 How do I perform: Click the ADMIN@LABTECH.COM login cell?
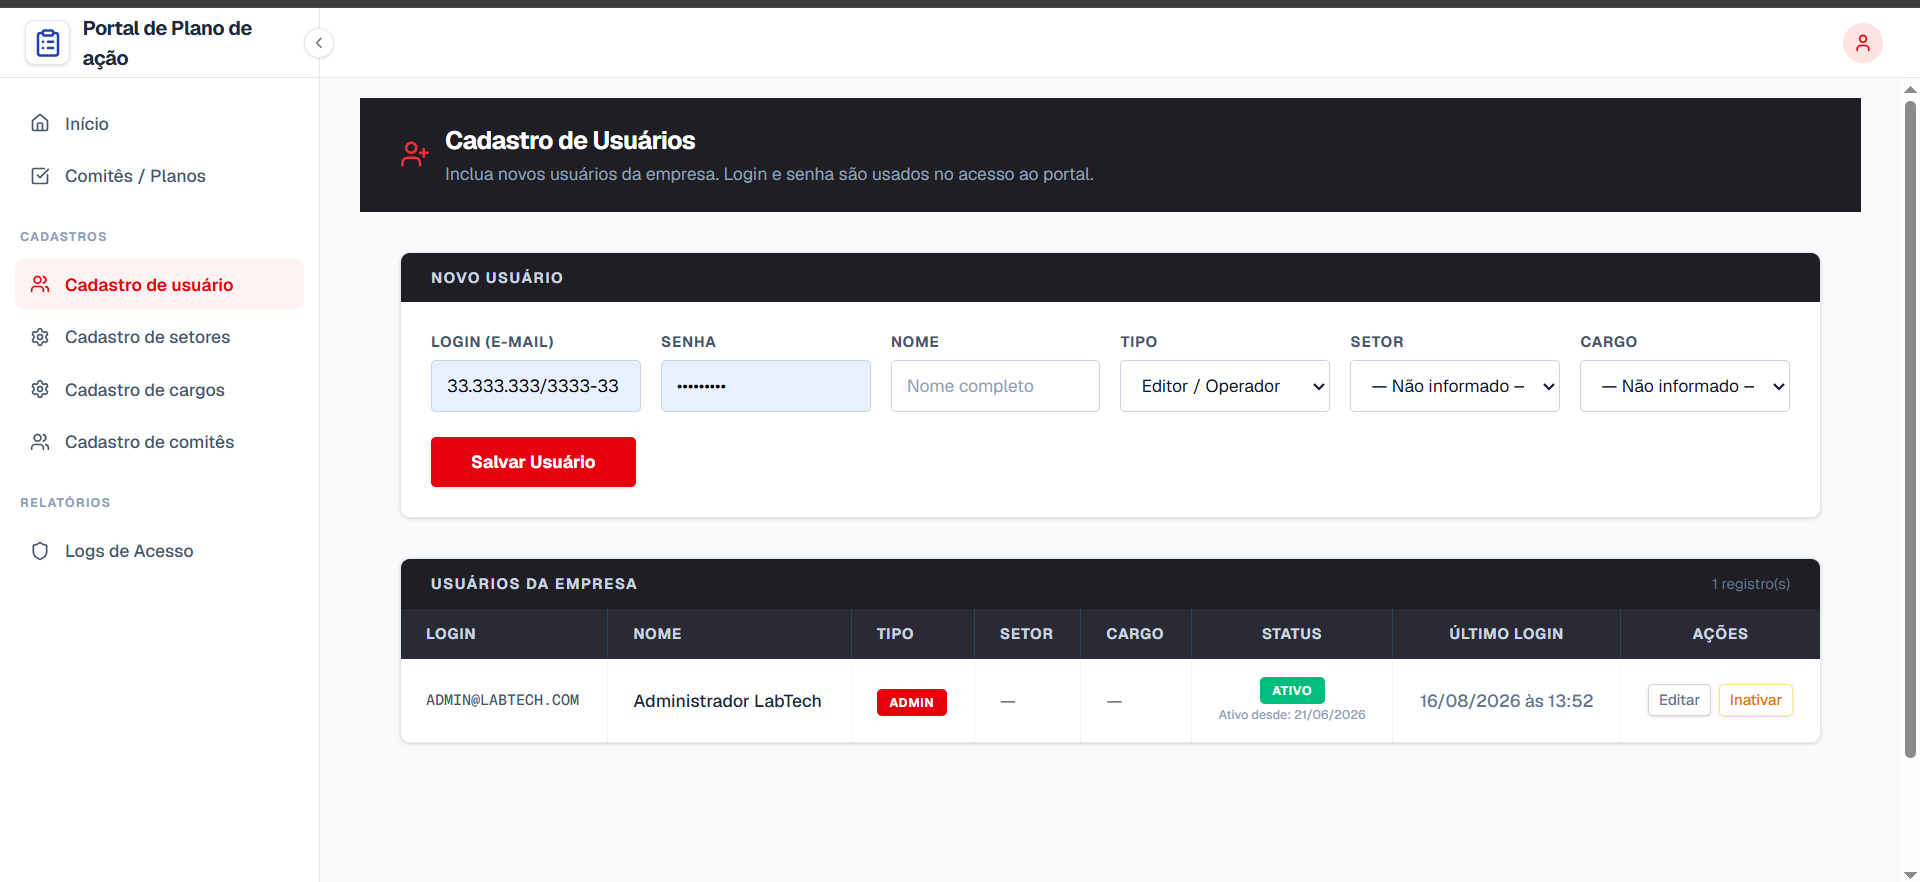(503, 700)
